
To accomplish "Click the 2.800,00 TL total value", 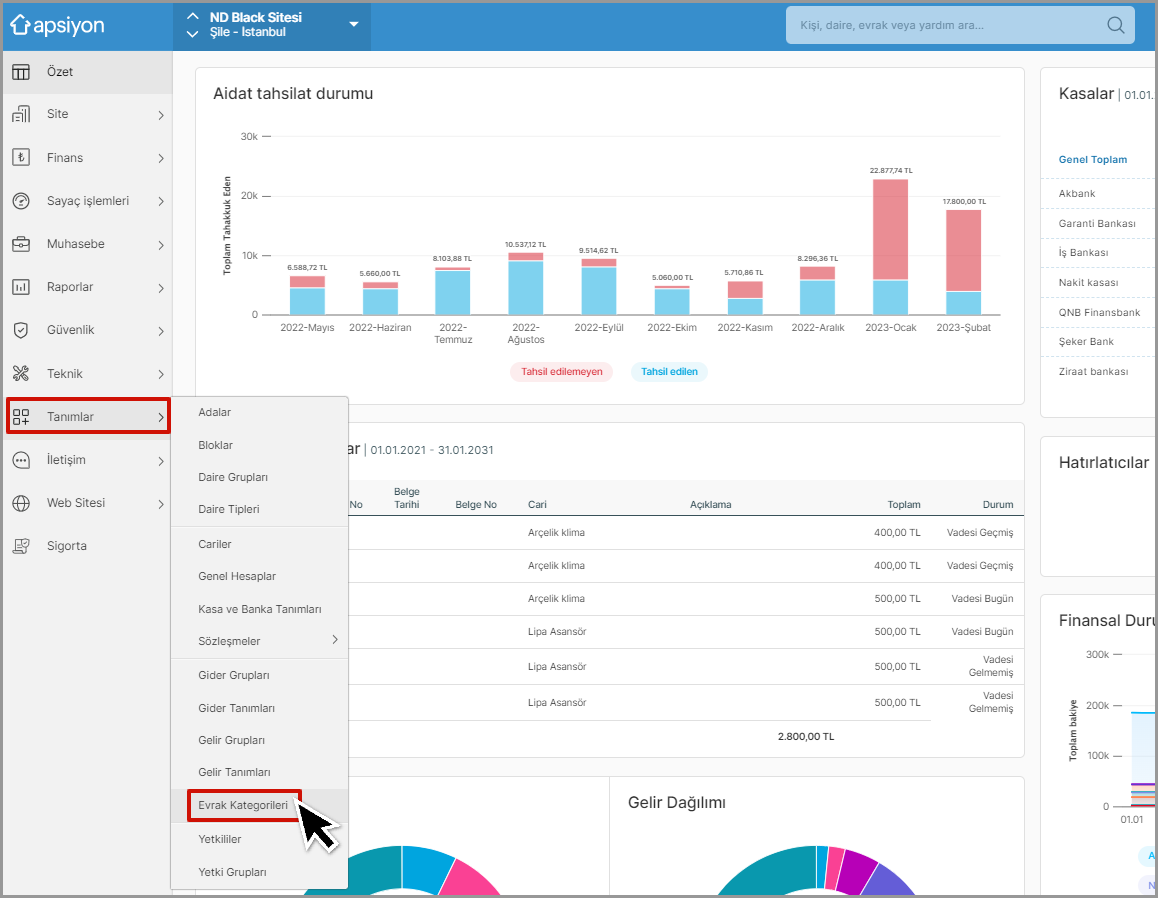I will tap(806, 736).
